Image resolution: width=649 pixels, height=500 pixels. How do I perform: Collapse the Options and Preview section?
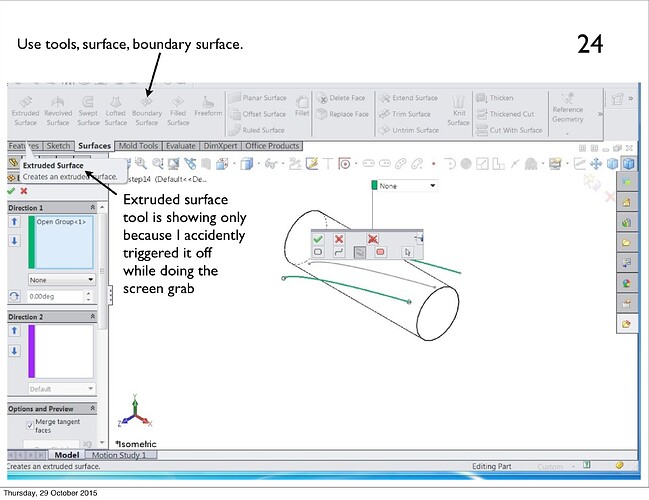[x=92, y=408]
